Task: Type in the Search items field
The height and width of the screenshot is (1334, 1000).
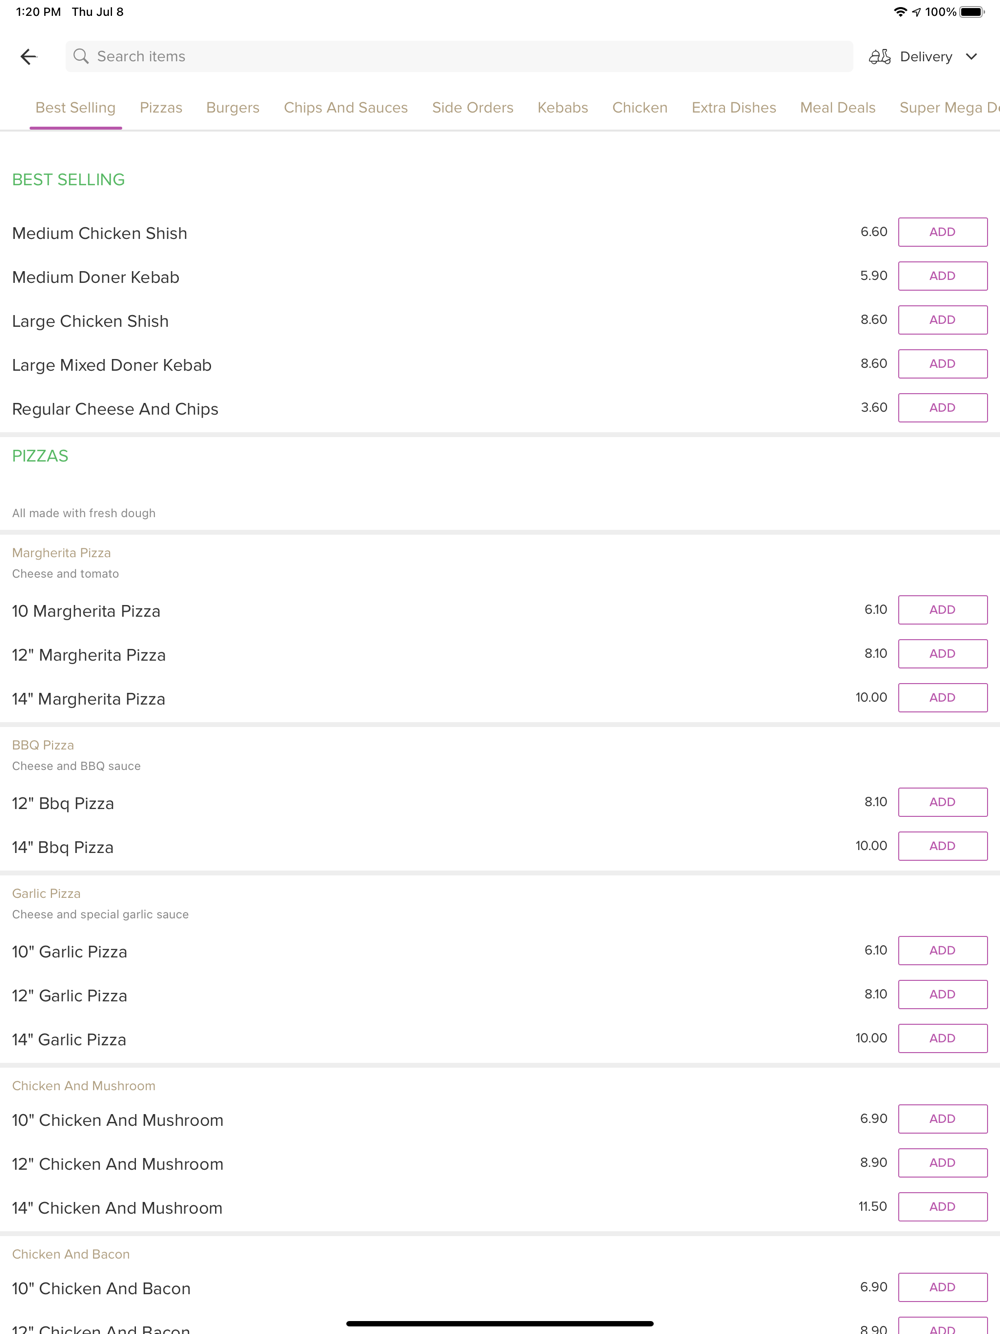Action: [460, 57]
